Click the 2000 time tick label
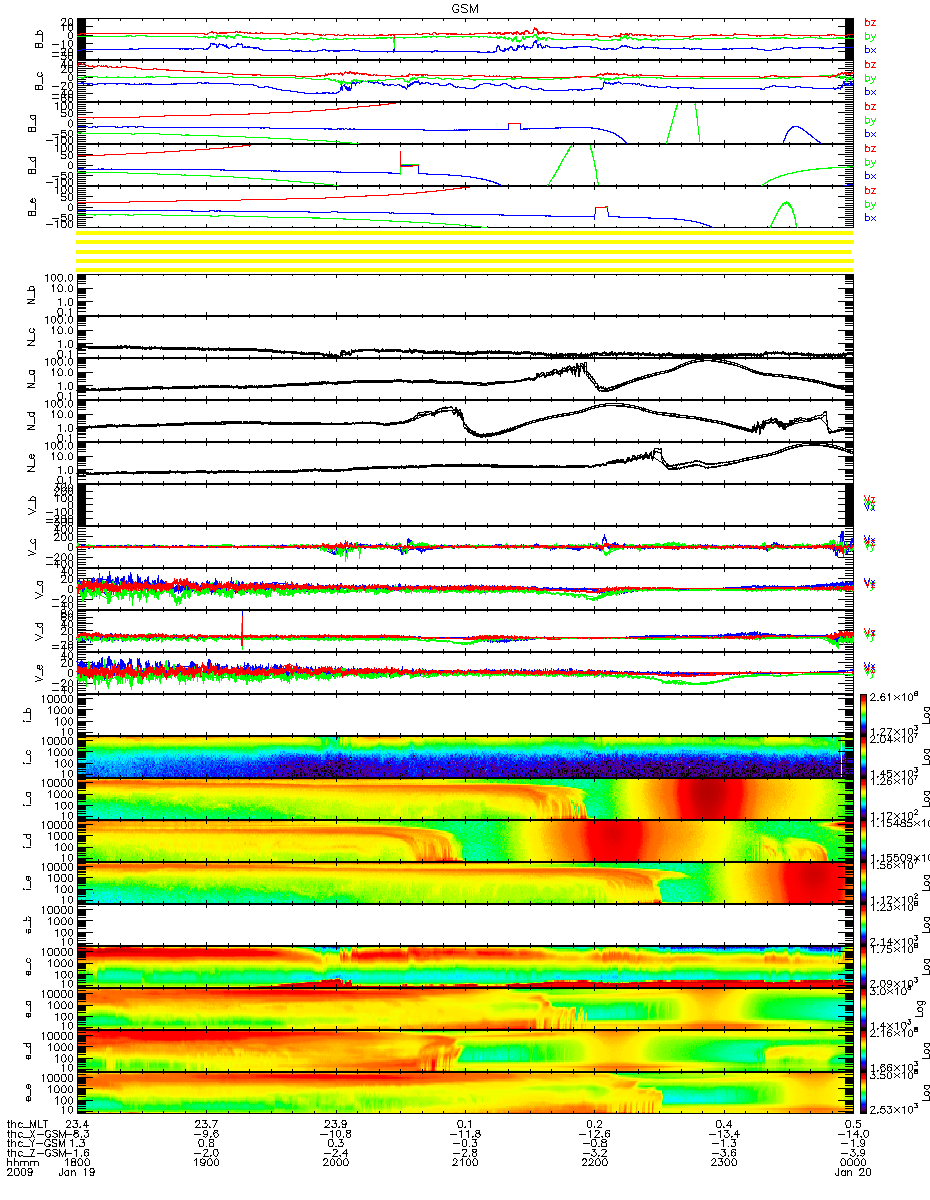930x1200 pixels. [336, 1162]
